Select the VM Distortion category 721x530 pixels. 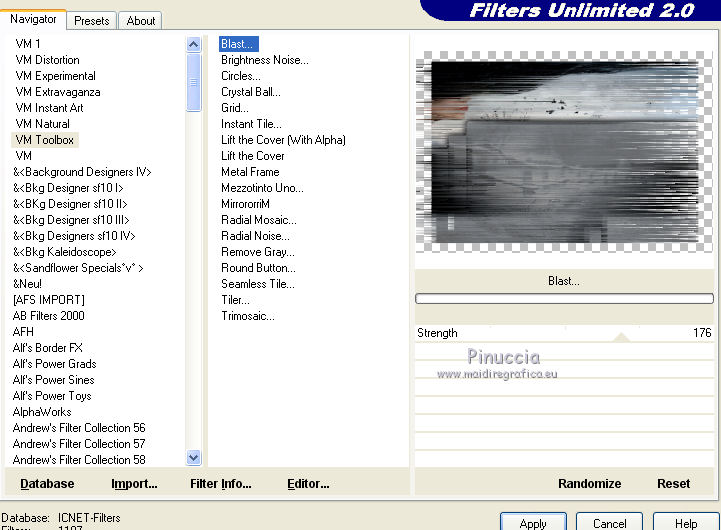click(47, 60)
